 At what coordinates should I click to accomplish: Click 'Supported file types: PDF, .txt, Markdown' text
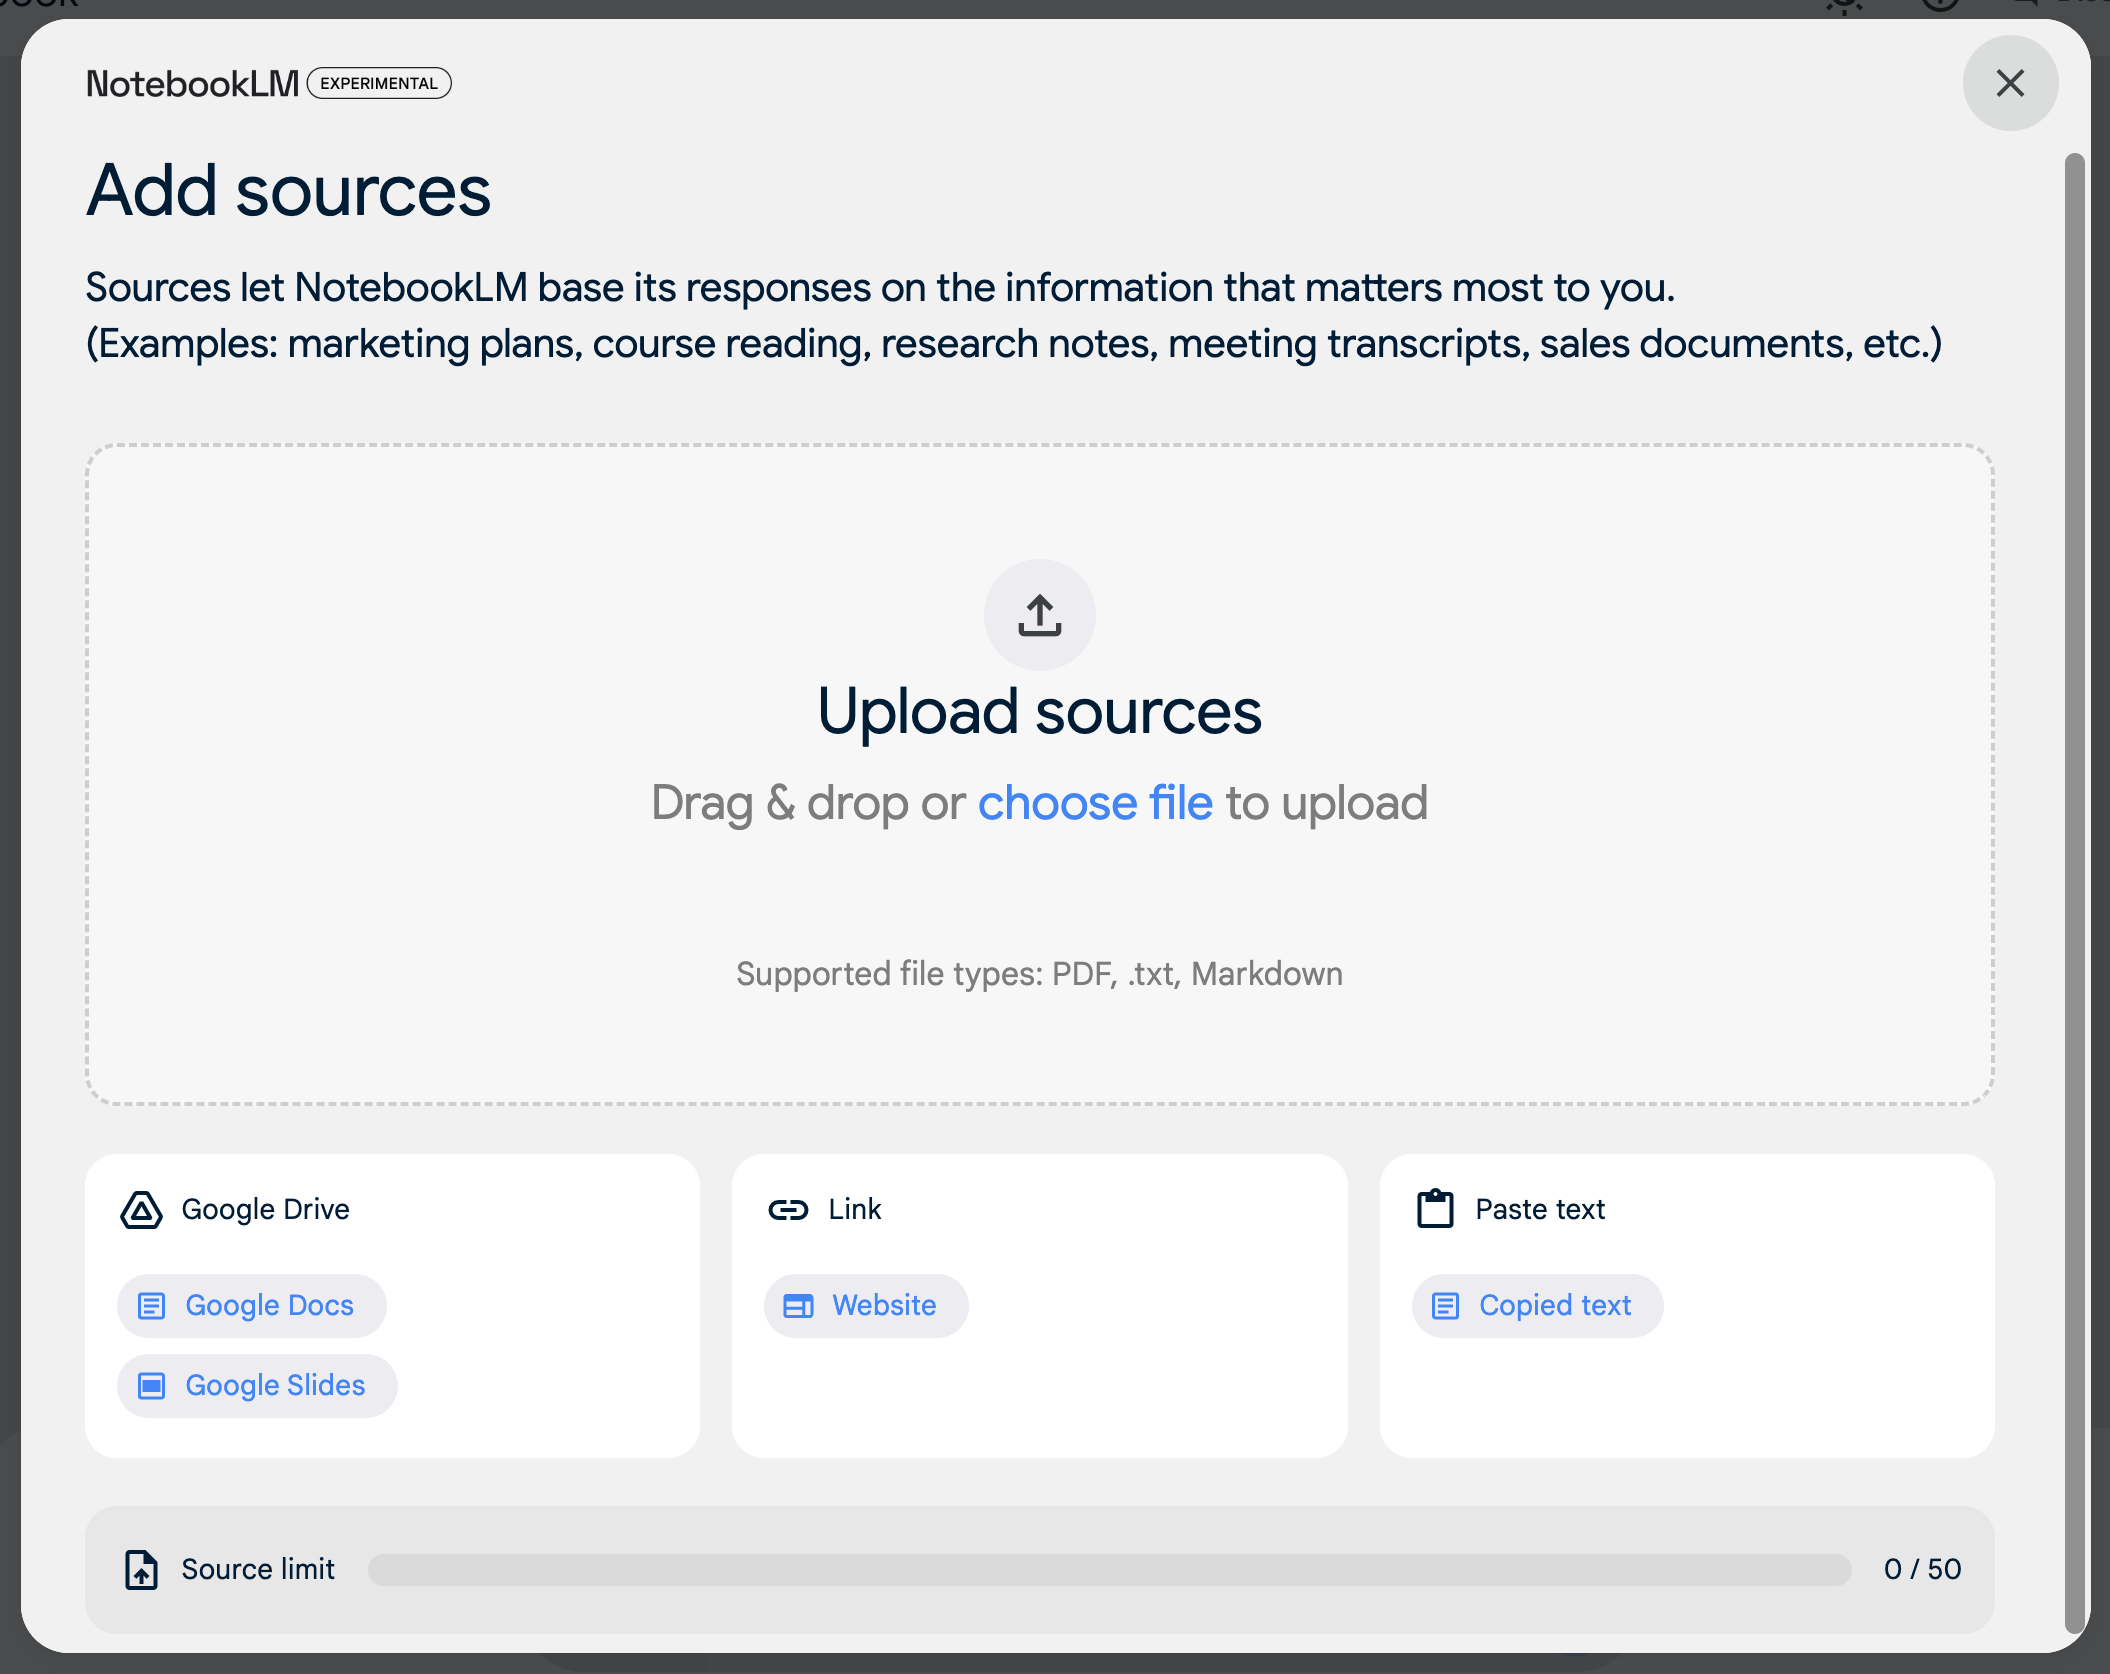1039,974
